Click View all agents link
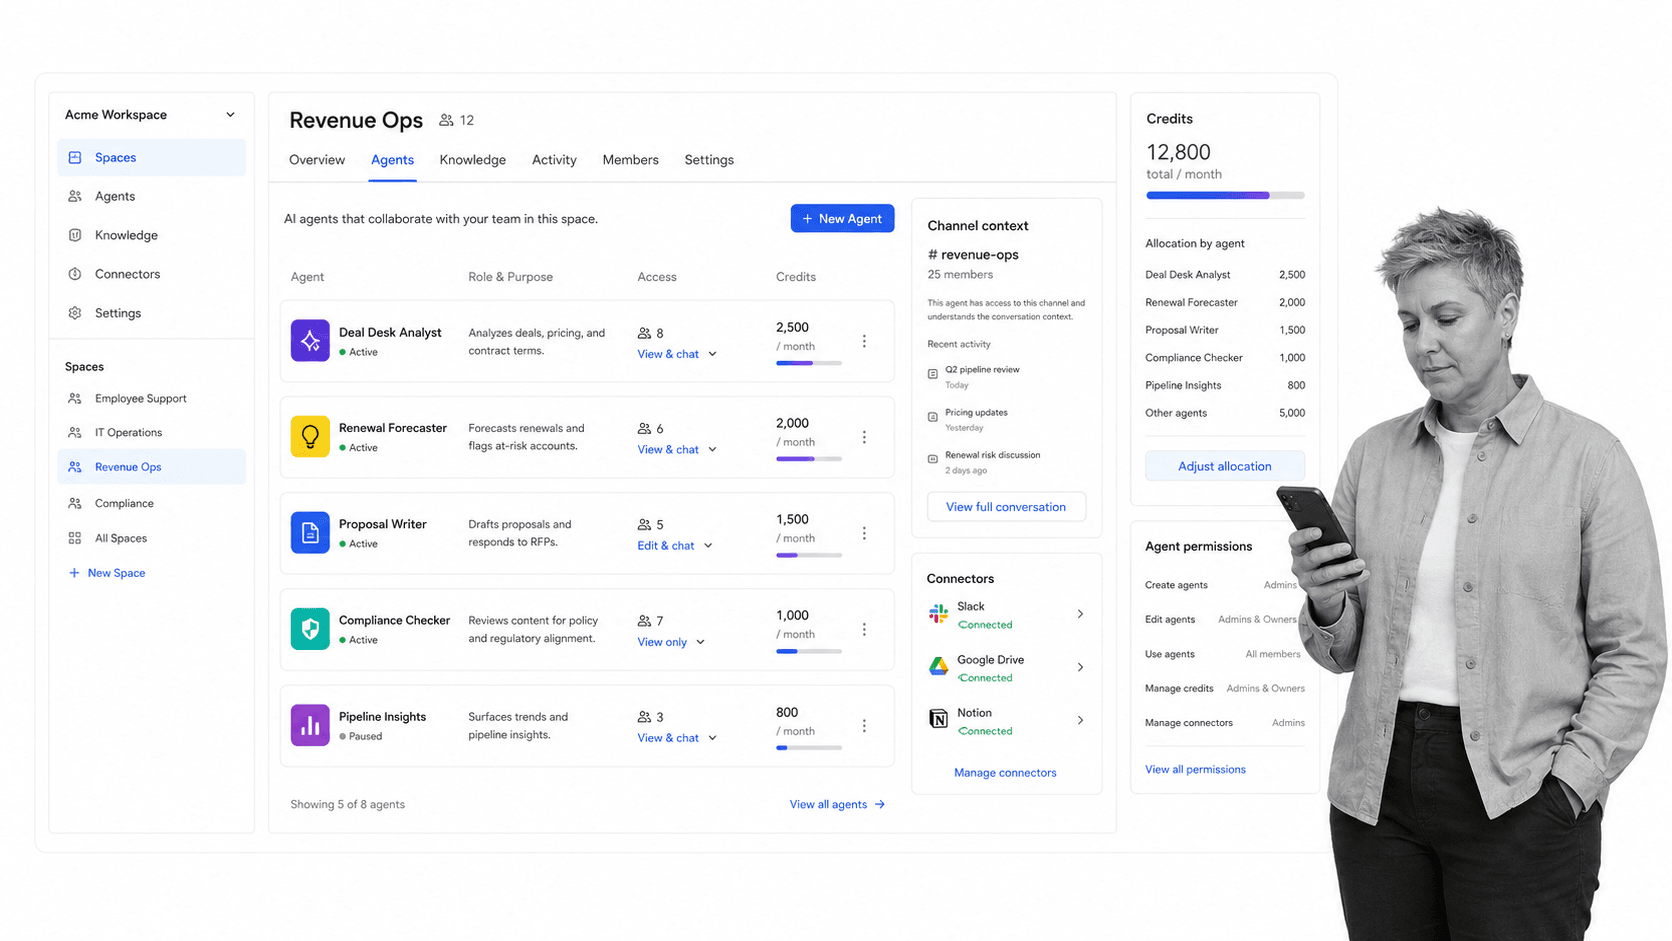 point(837,804)
